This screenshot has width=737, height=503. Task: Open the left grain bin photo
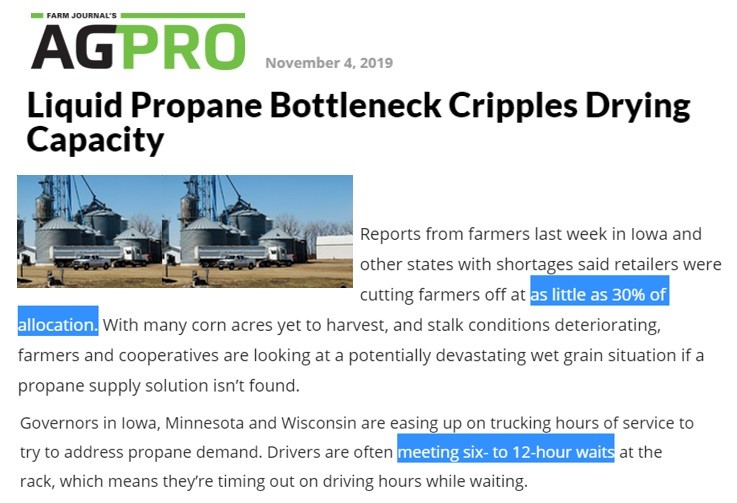click(89, 231)
